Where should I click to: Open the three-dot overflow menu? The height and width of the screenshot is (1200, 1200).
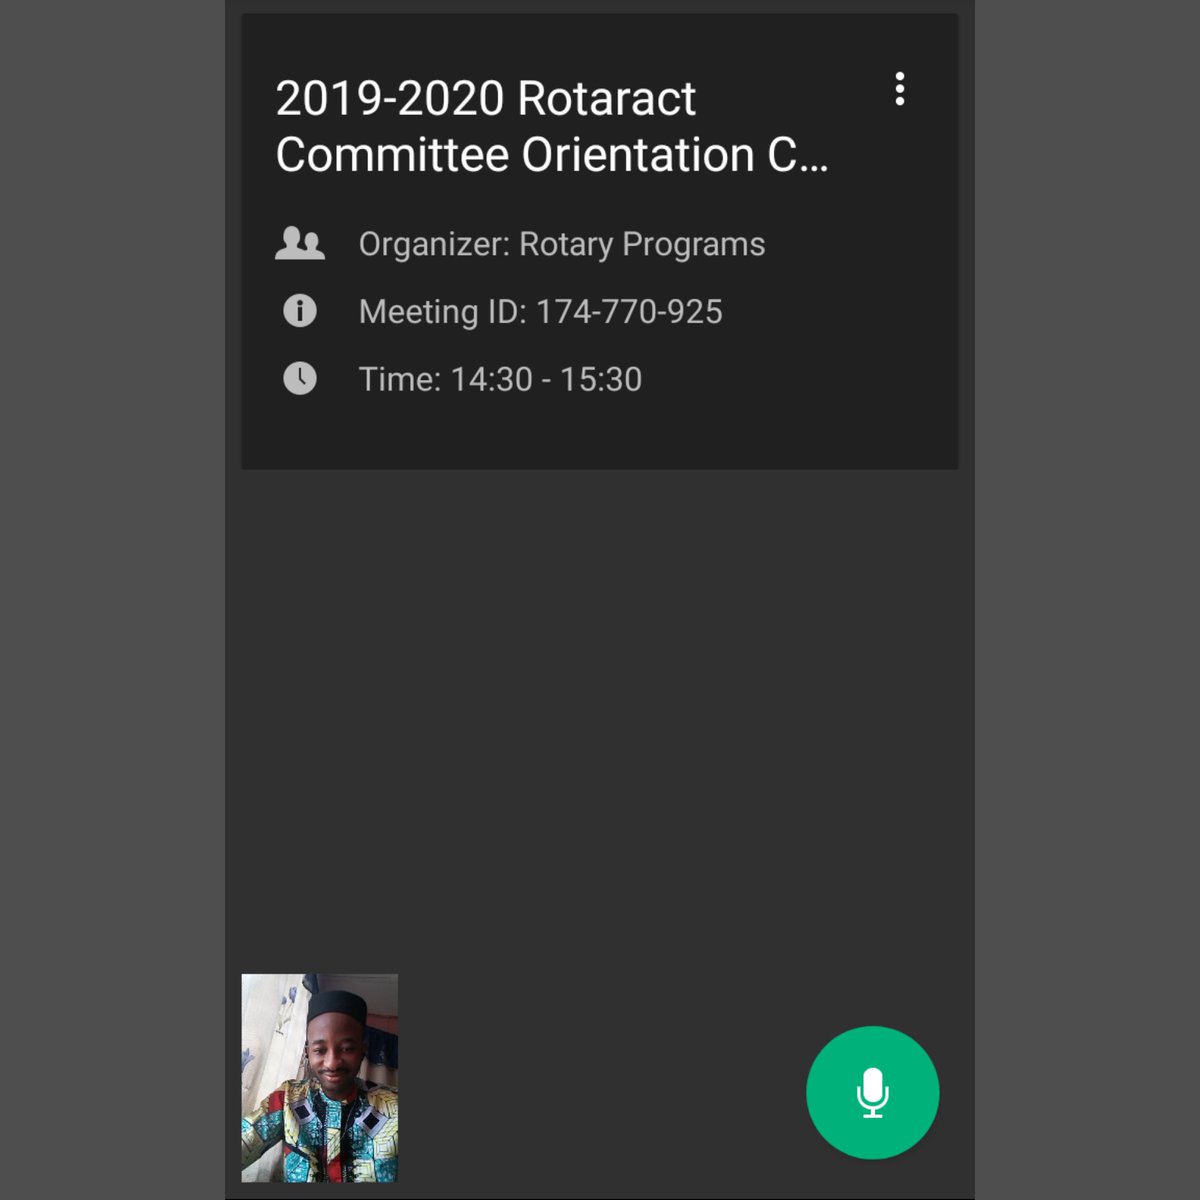[900, 89]
